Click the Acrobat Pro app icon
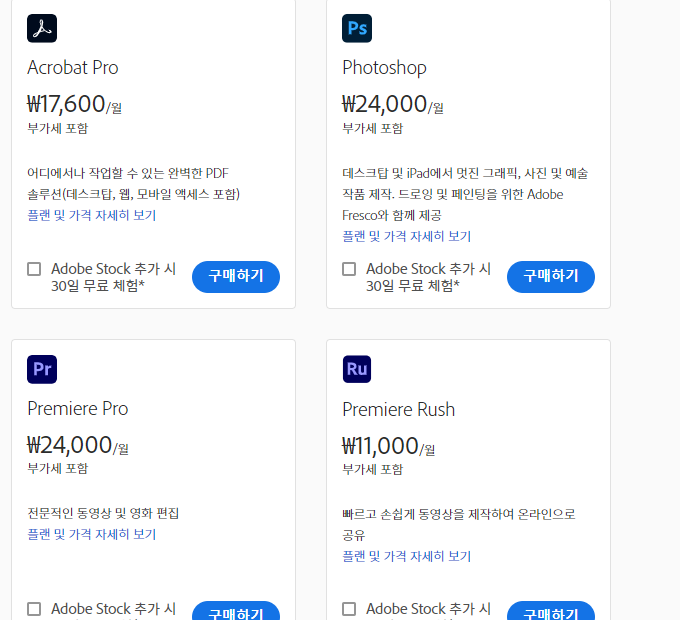680x620 pixels. point(42,28)
